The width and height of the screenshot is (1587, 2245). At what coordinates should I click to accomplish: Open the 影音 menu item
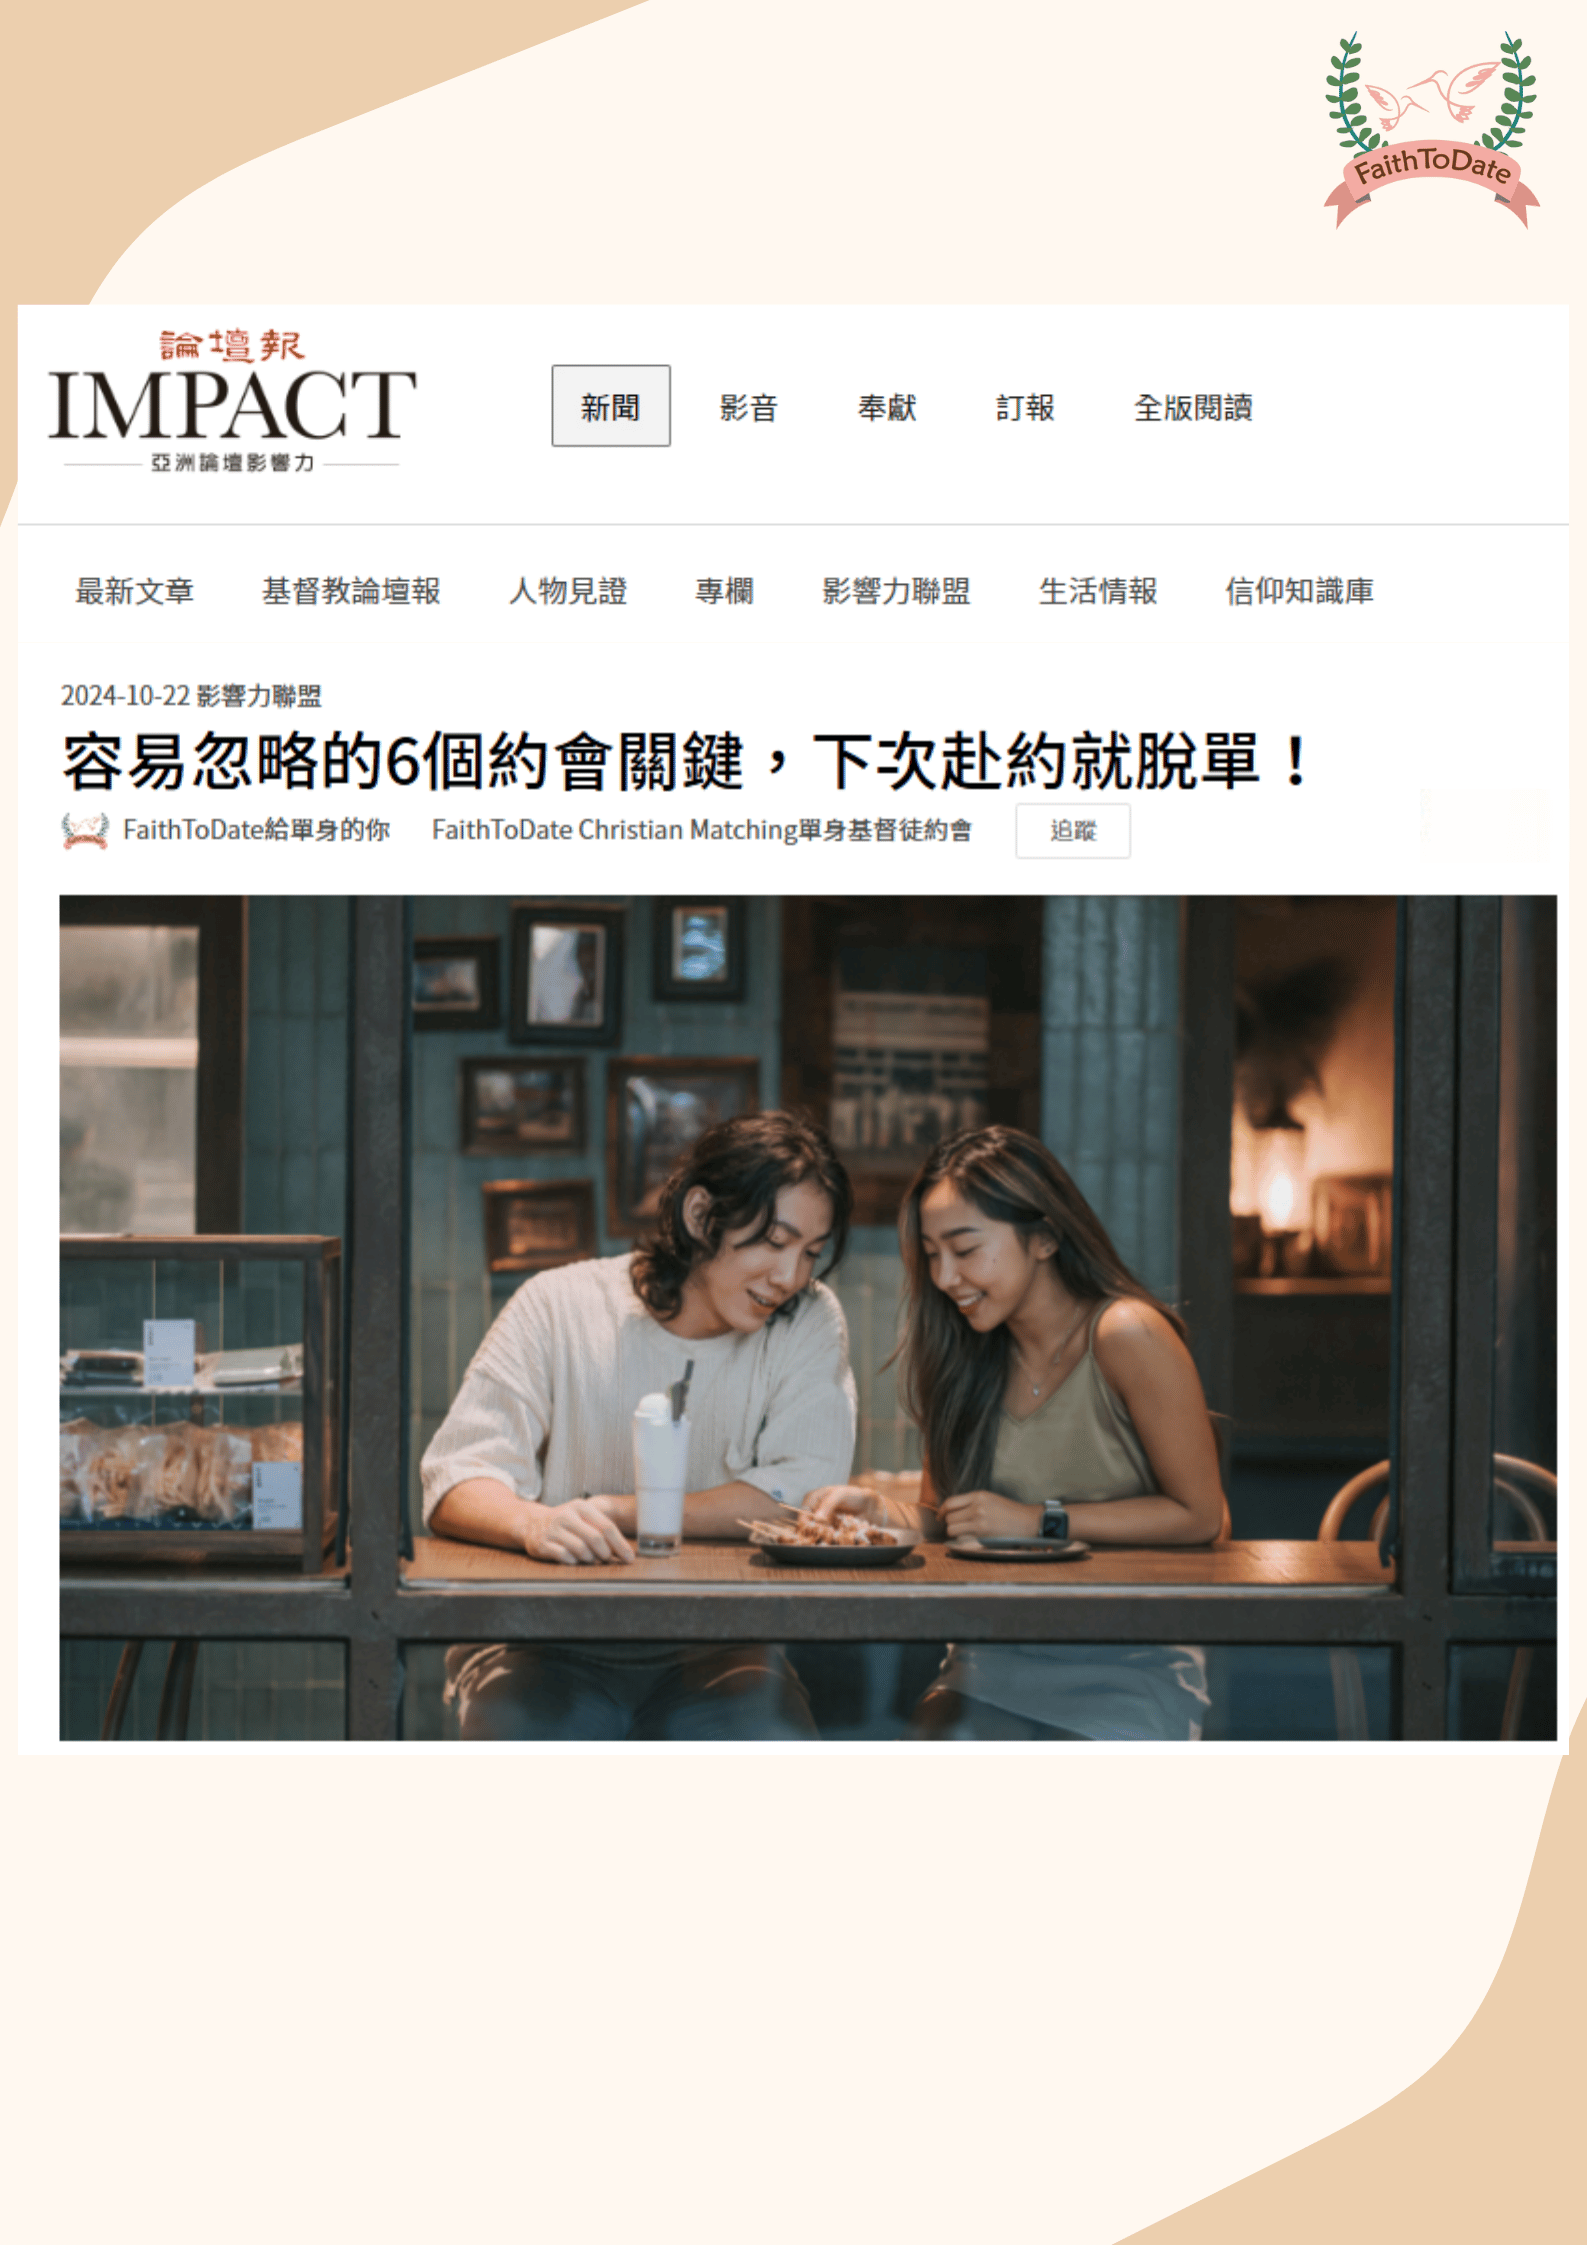click(748, 408)
